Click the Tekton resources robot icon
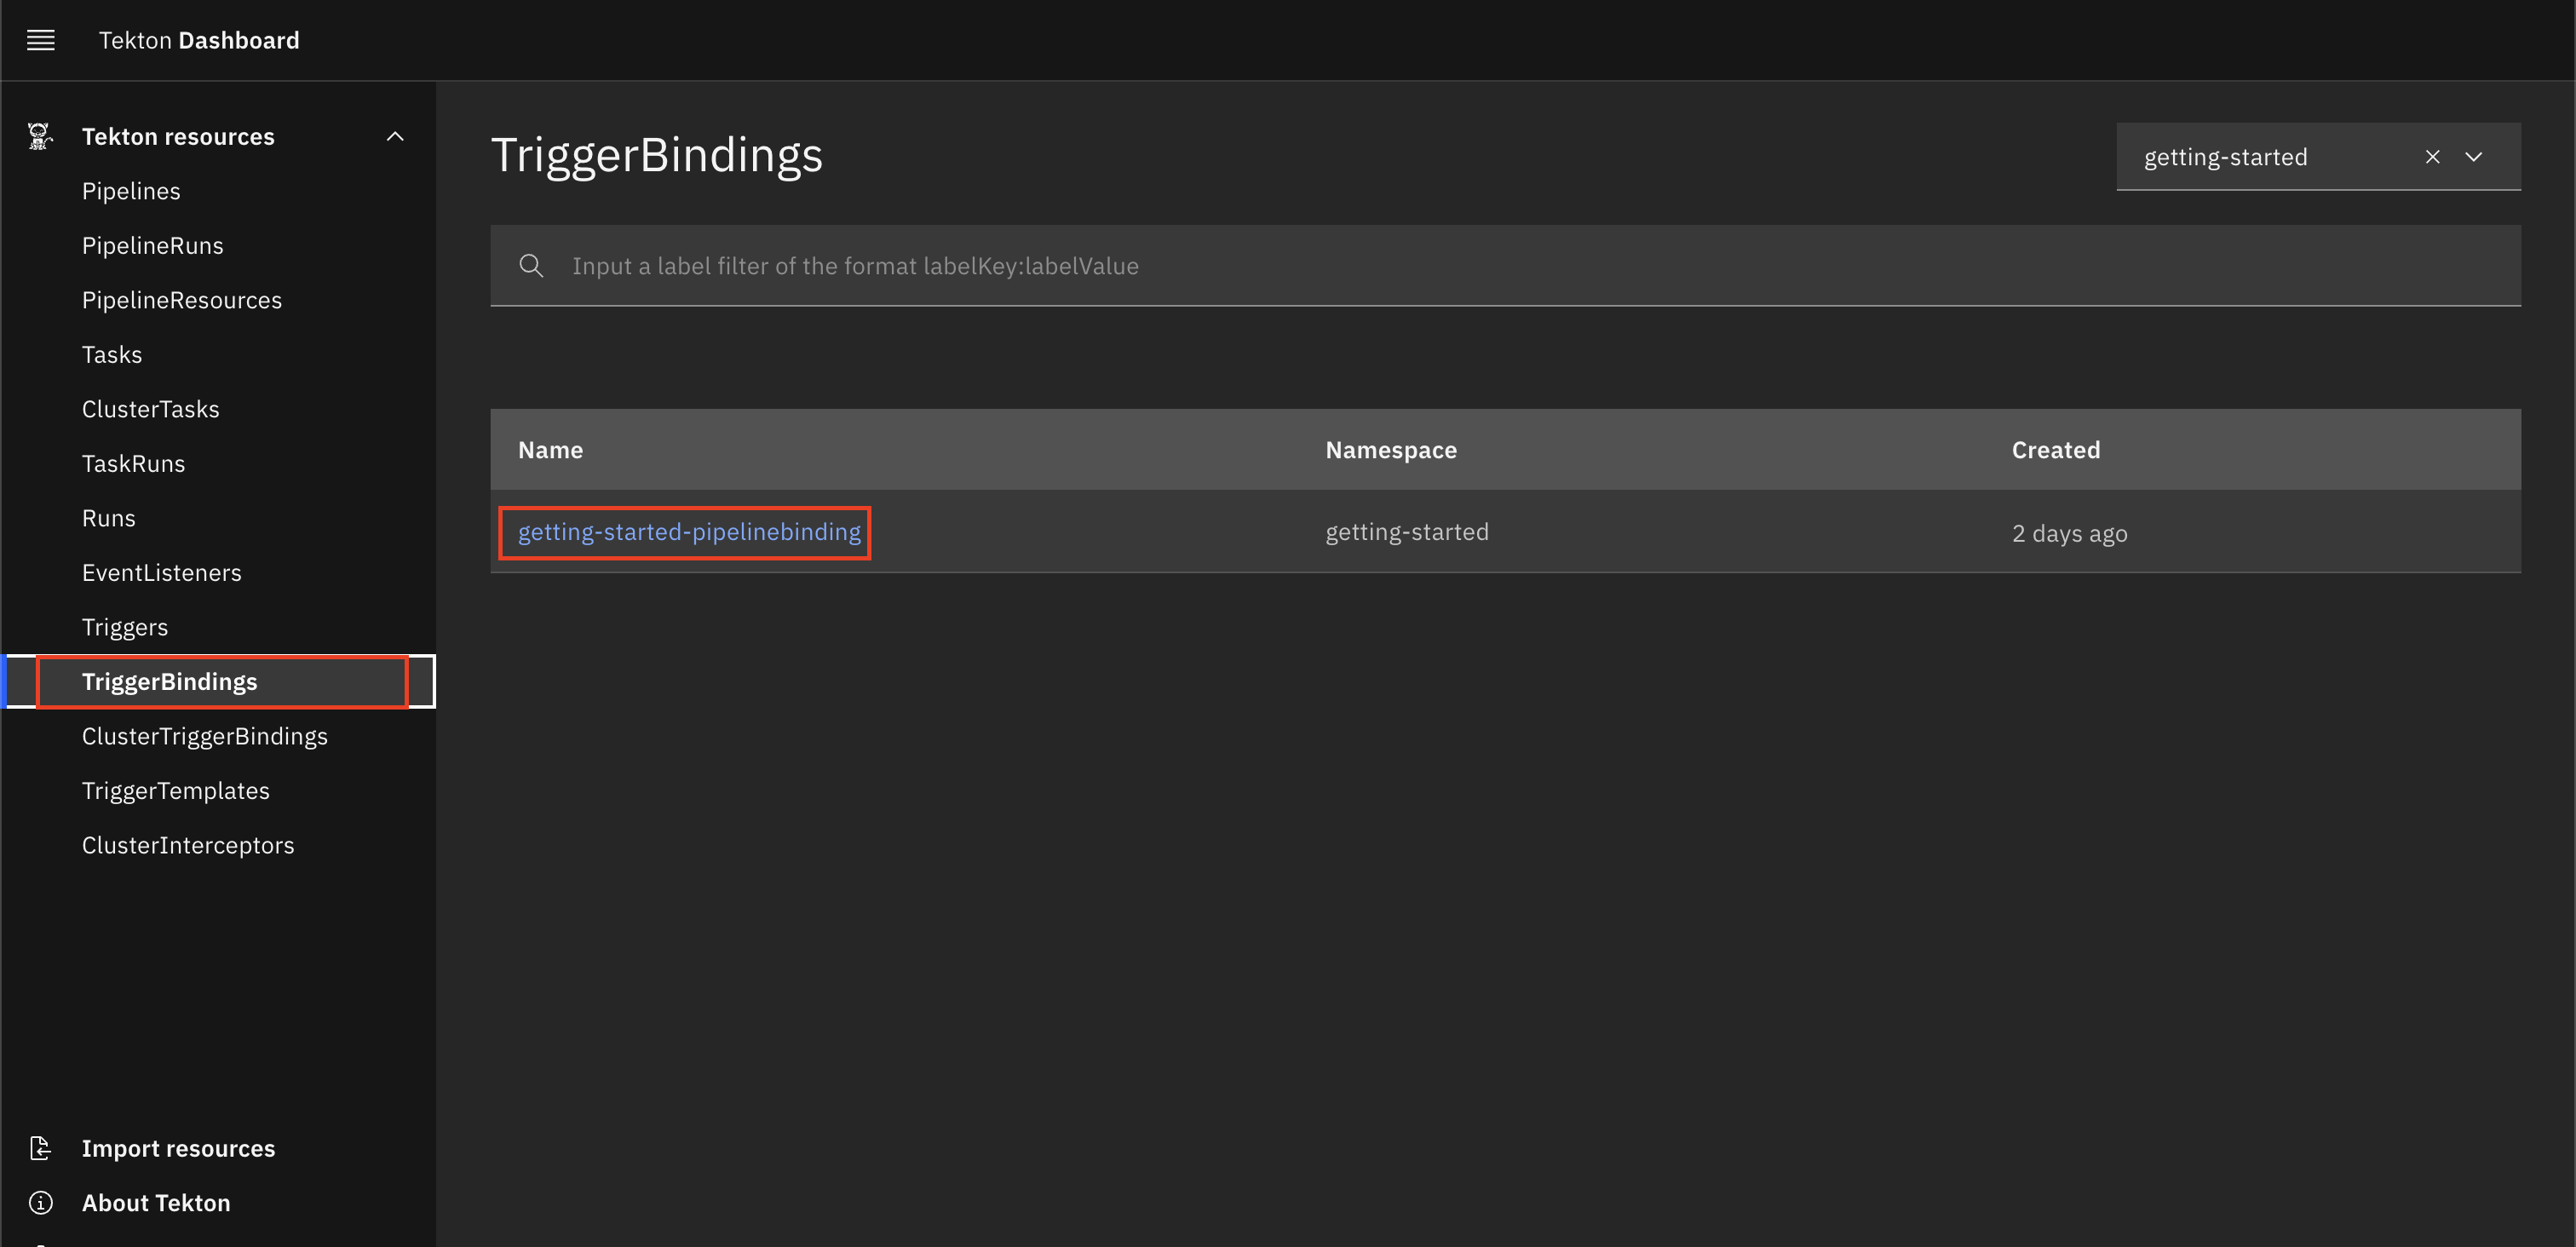 coord(40,136)
